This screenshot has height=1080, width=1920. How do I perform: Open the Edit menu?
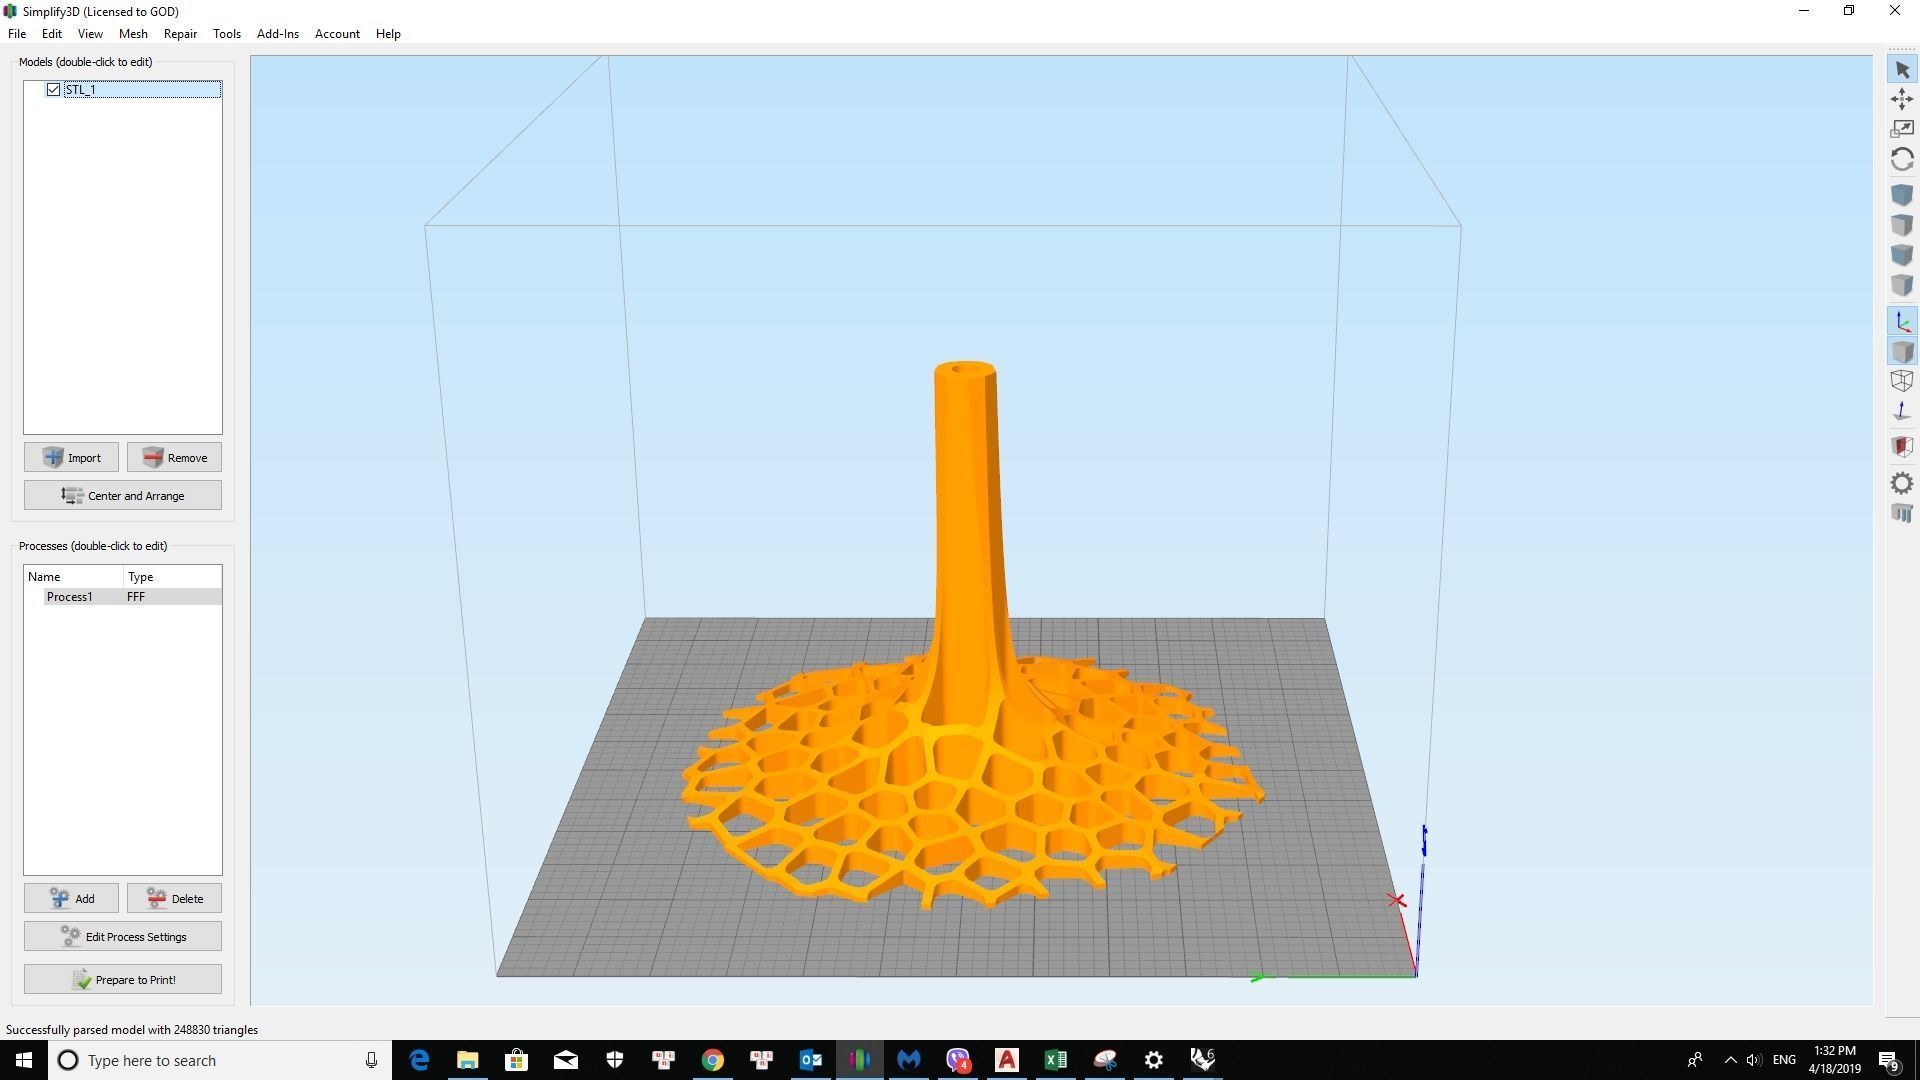tap(52, 34)
